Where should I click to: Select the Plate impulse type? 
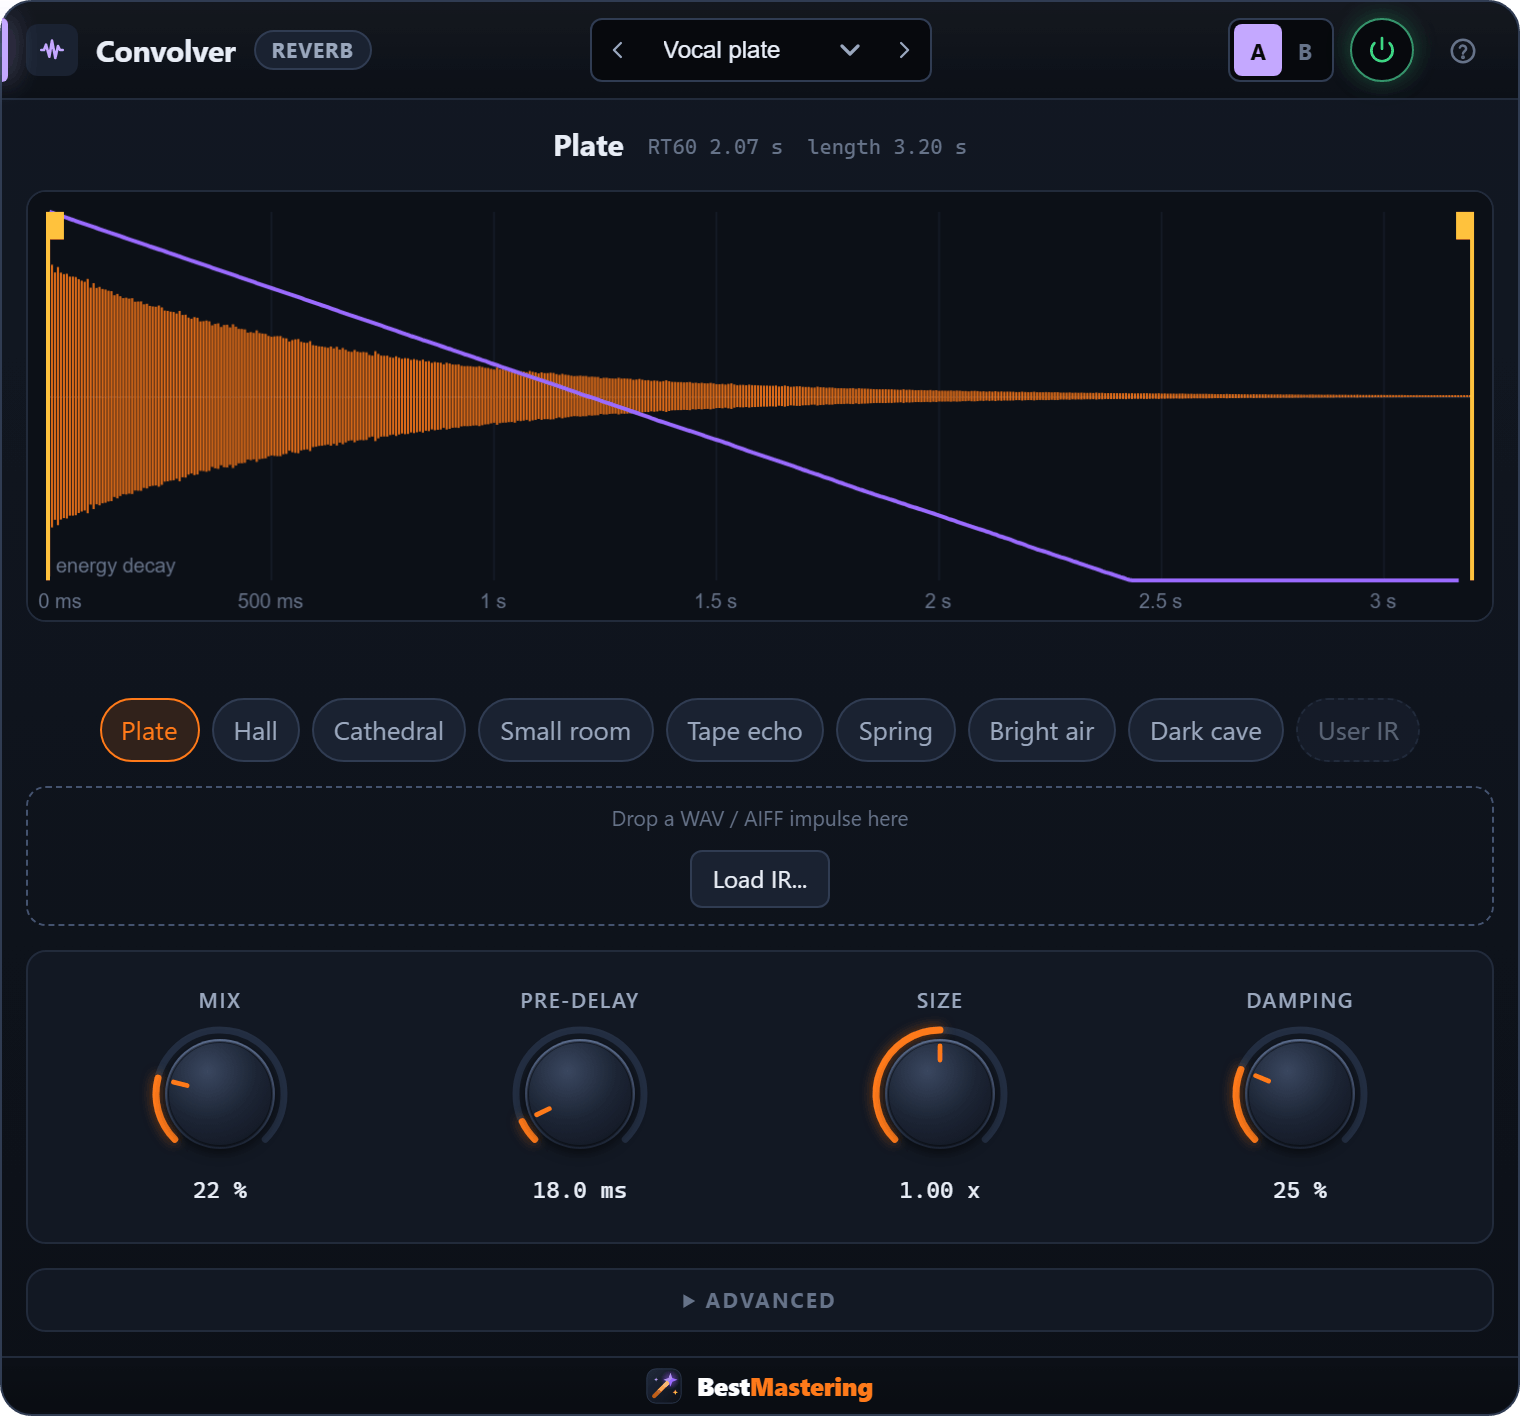click(150, 731)
